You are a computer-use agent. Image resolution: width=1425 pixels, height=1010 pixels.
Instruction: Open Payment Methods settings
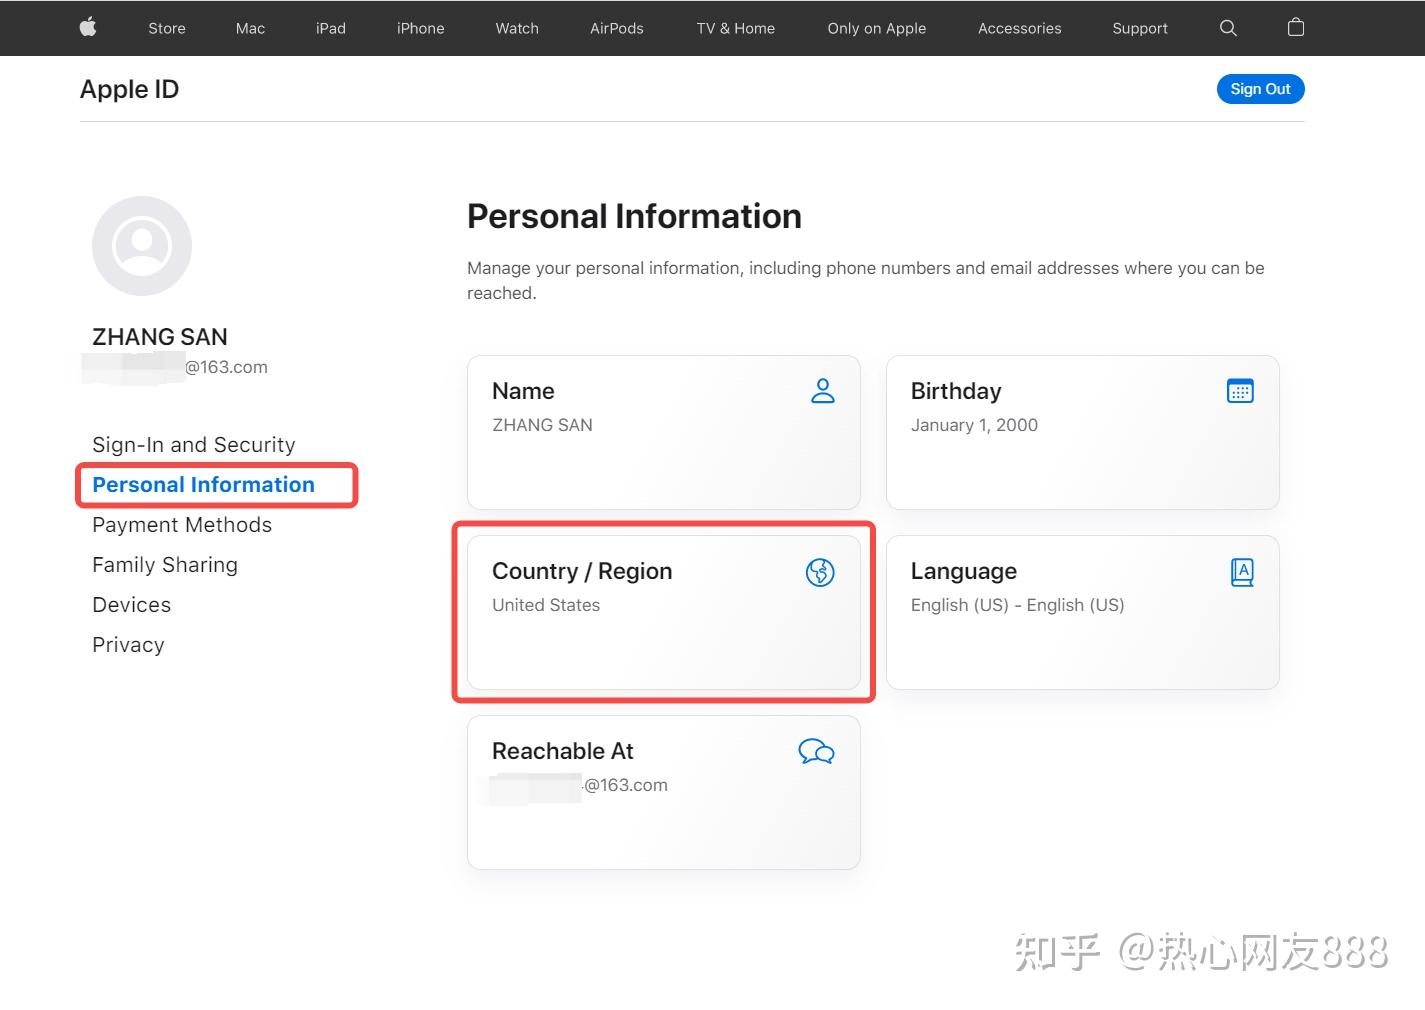click(181, 524)
